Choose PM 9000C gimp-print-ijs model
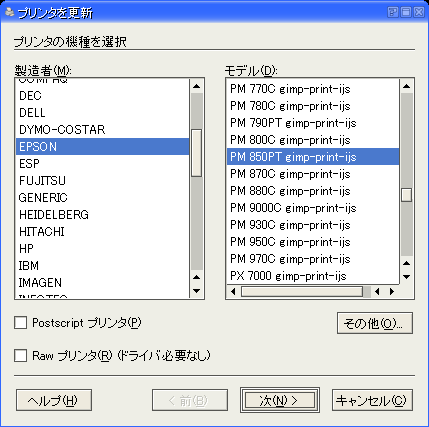The height and width of the screenshot is (427, 429). coord(313,208)
